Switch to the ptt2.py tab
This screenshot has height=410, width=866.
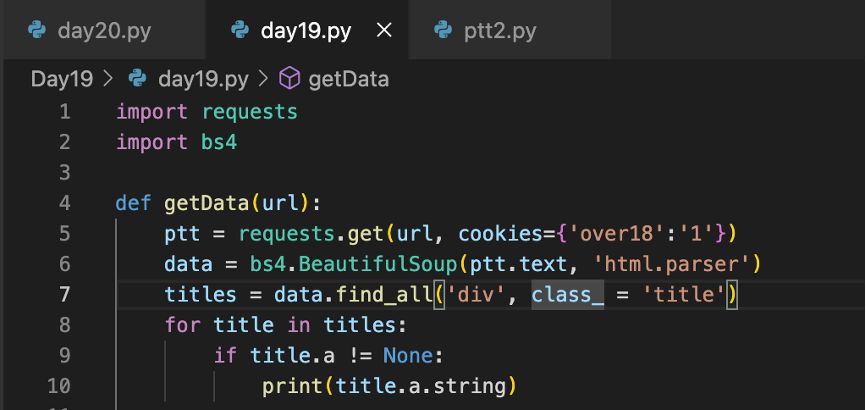[500, 30]
